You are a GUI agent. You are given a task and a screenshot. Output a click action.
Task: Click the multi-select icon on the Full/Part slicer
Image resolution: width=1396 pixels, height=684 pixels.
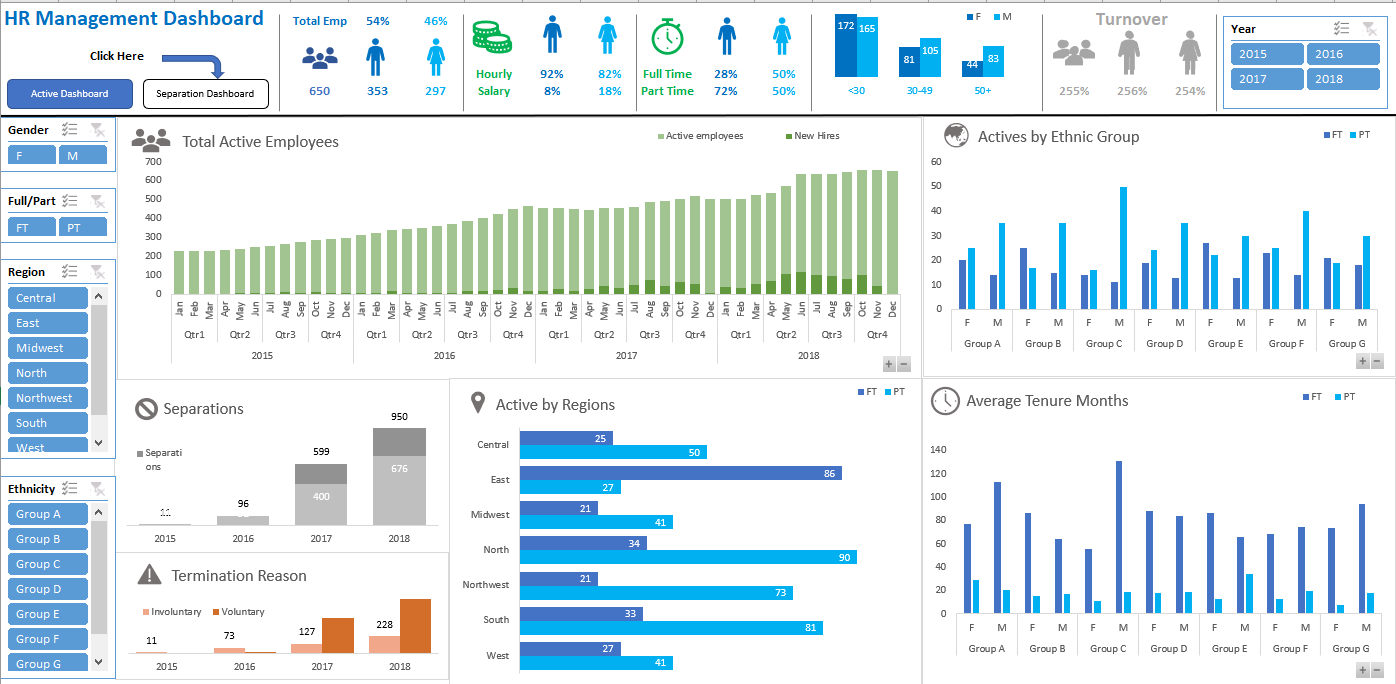click(68, 200)
